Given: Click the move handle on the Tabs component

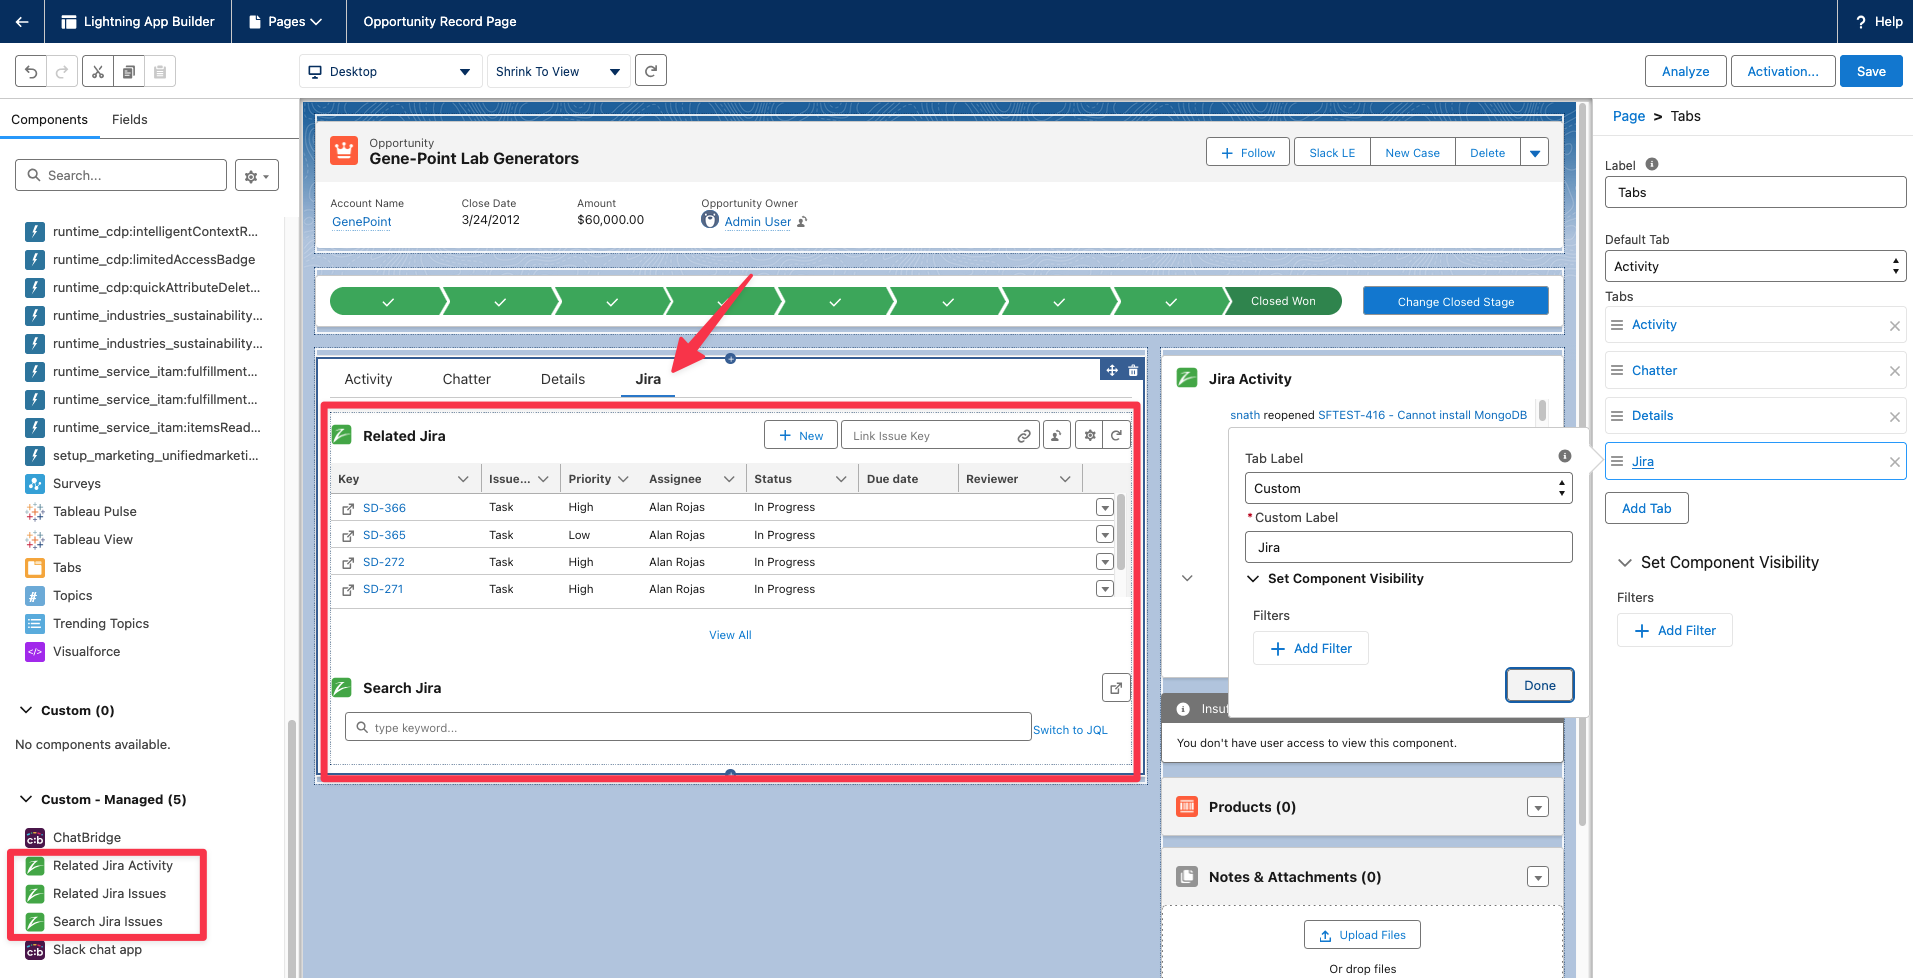Looking at the screenshot, I should tap(1112, 370).
